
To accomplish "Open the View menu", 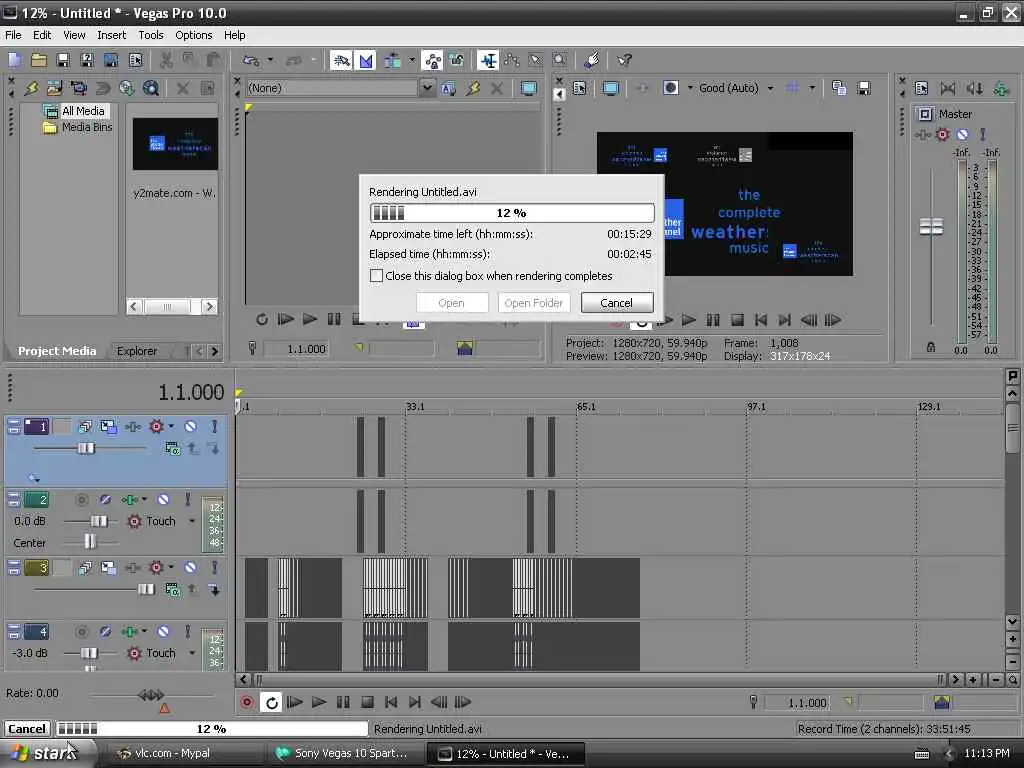I will coord(74,35).
